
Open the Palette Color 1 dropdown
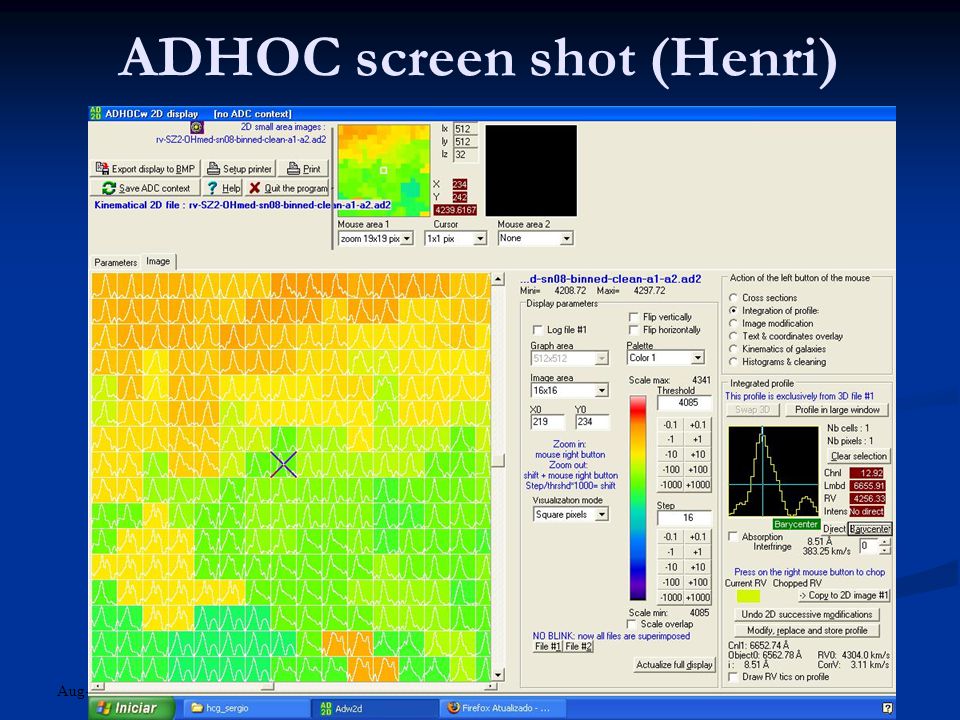698,358
